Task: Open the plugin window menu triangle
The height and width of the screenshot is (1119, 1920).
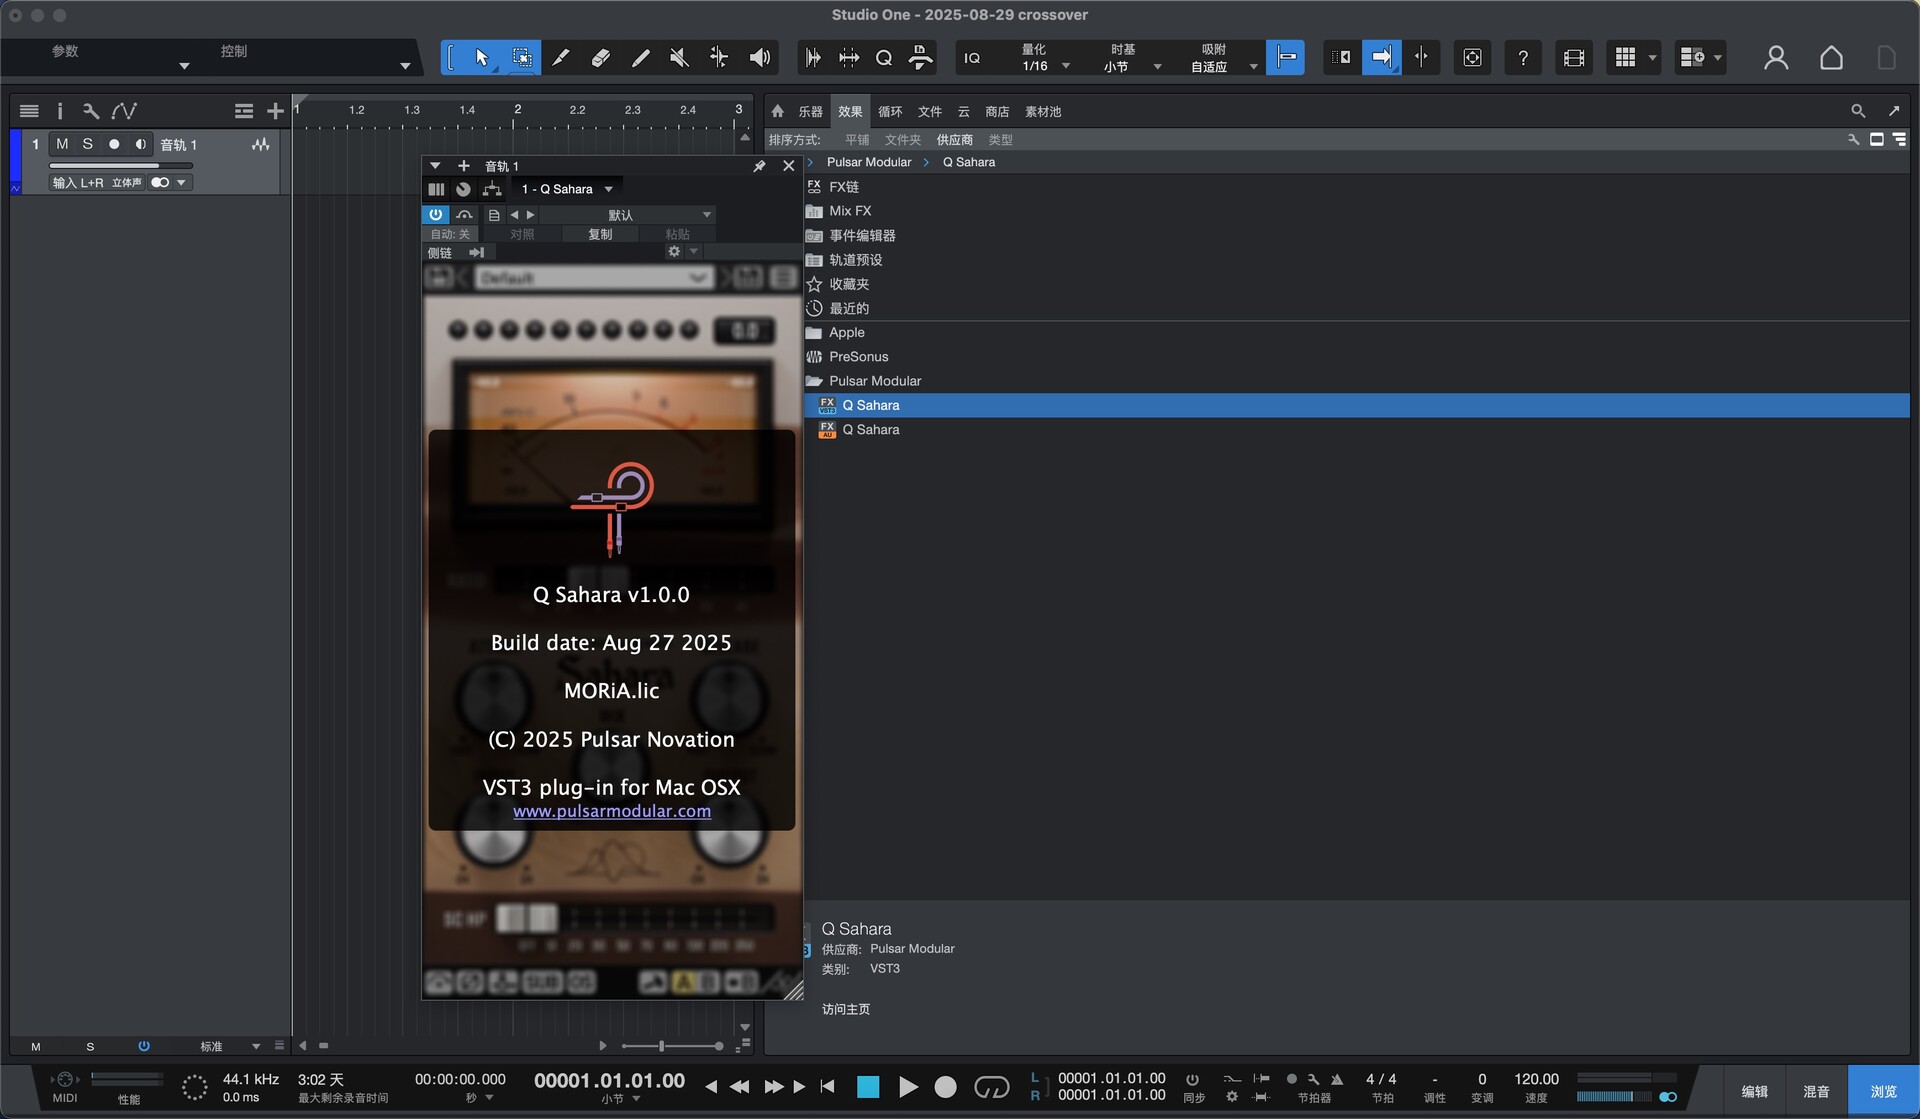Action: tap(435, 166)
